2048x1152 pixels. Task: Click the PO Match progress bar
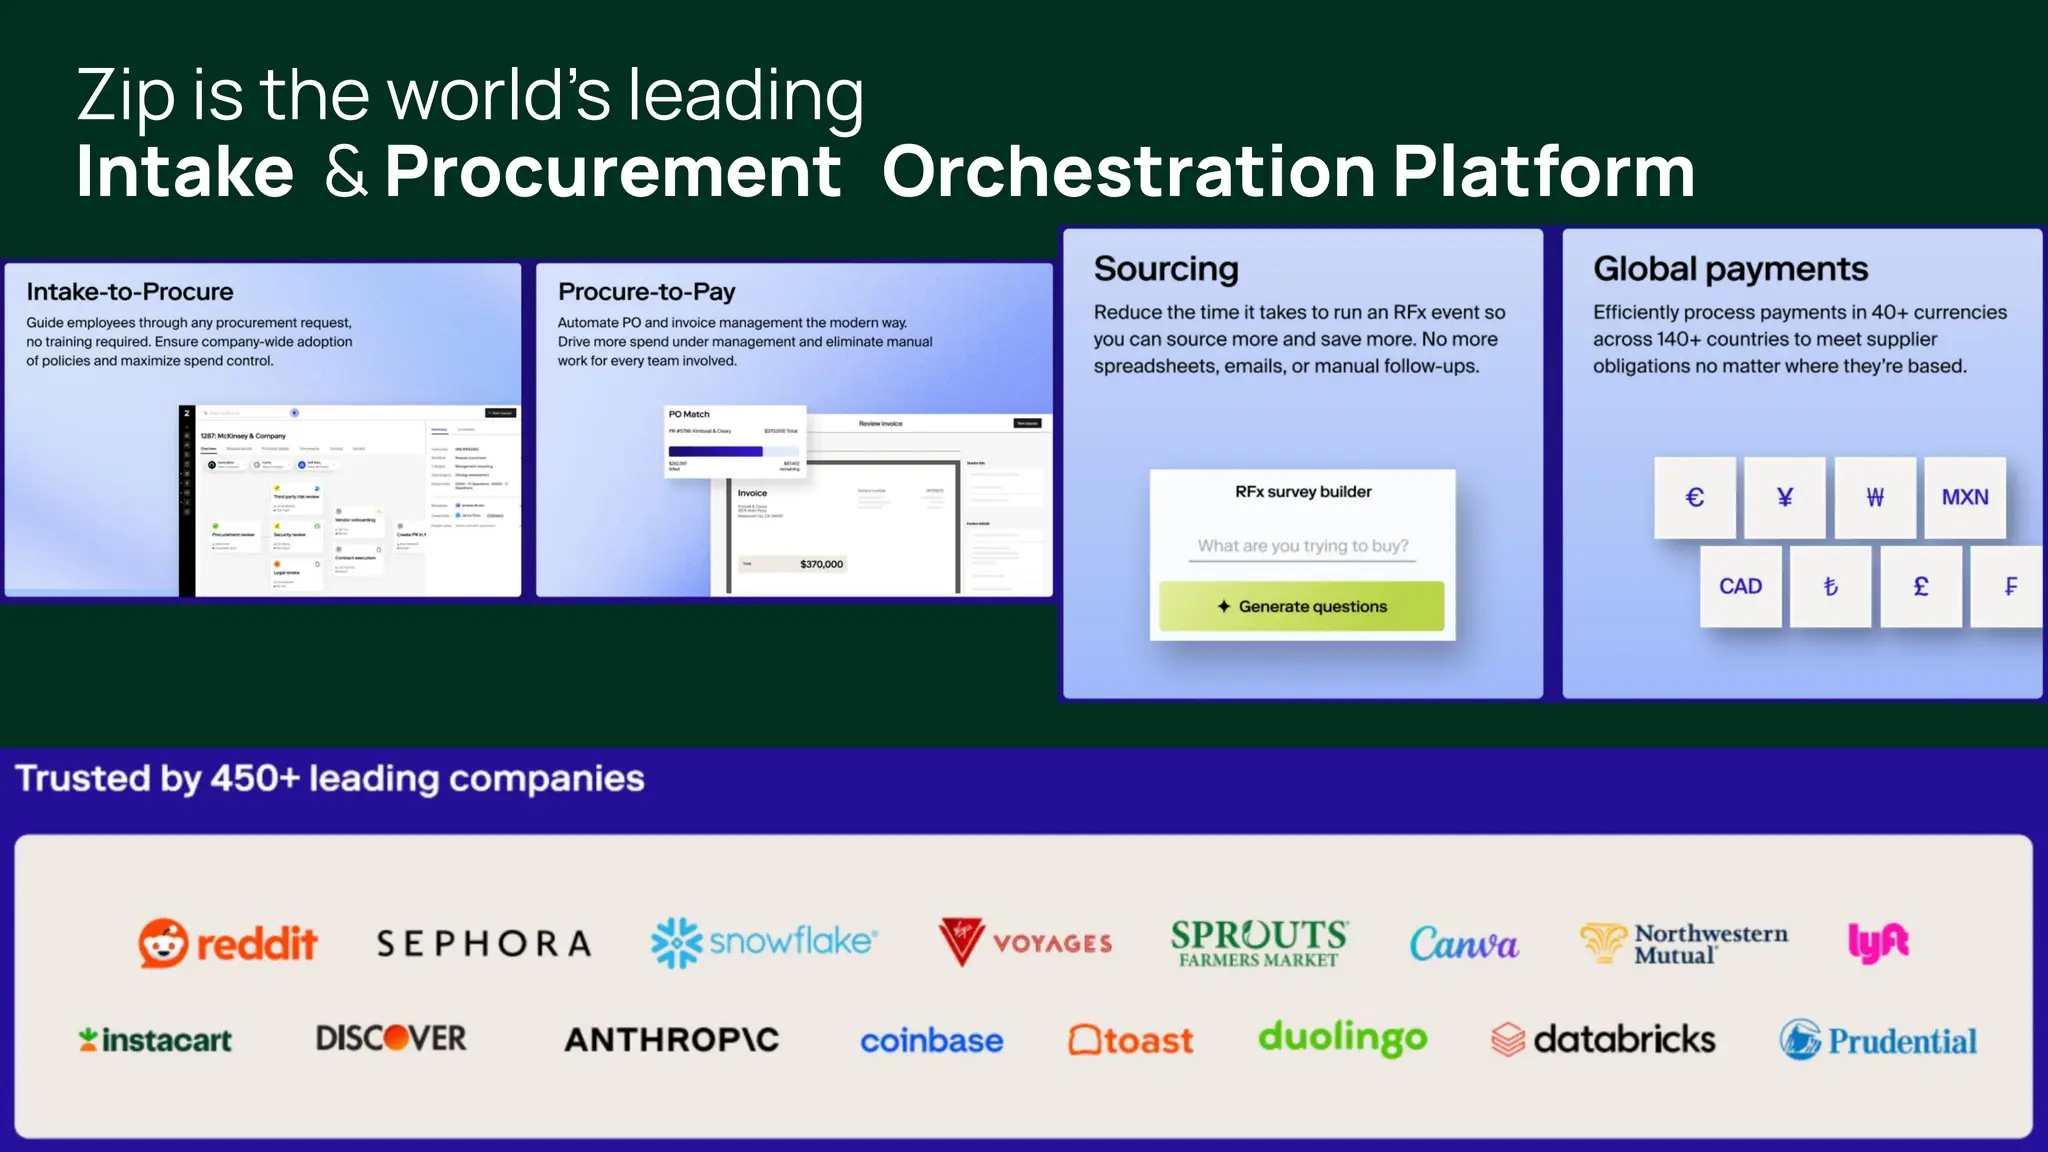point(734,452)
